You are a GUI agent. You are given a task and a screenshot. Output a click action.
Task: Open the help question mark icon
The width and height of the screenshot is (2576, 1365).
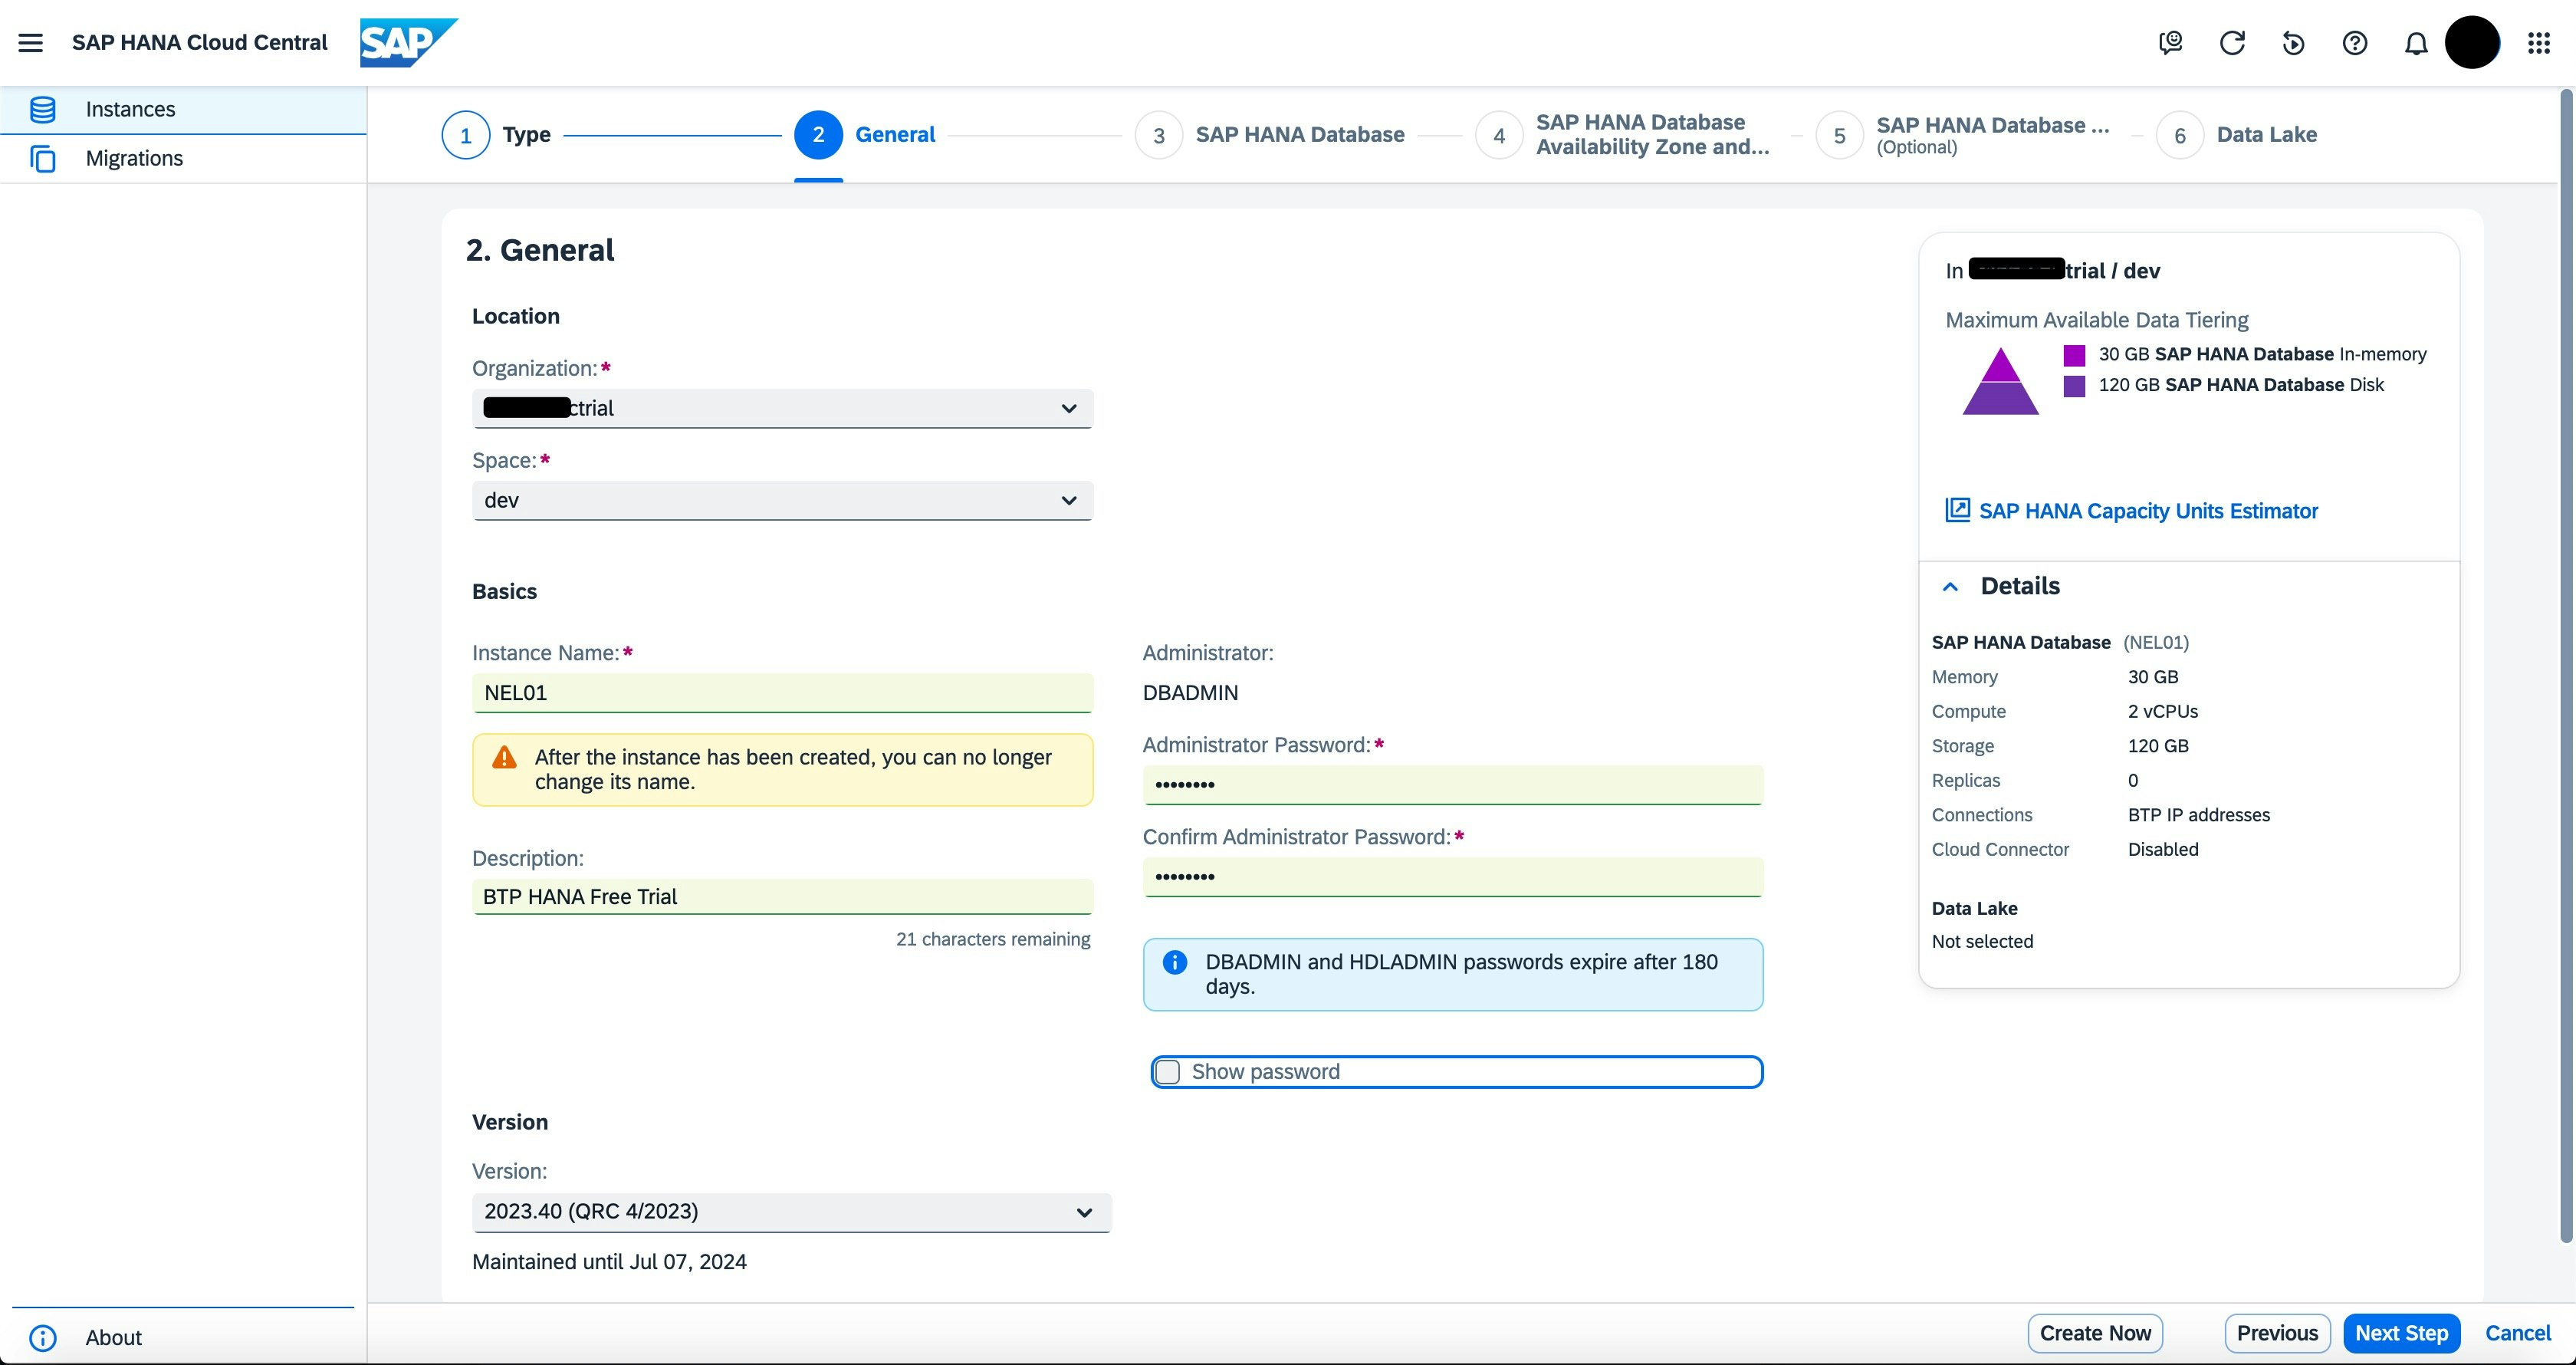[2354, 43]
